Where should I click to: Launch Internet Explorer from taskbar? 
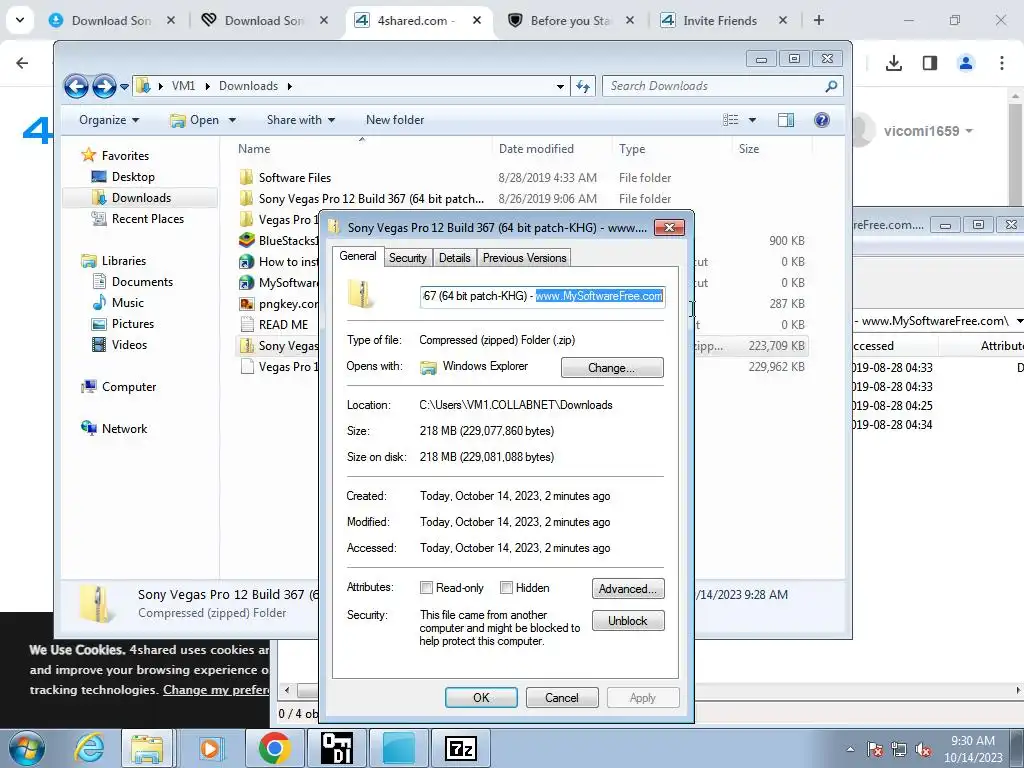pos(89,748)
